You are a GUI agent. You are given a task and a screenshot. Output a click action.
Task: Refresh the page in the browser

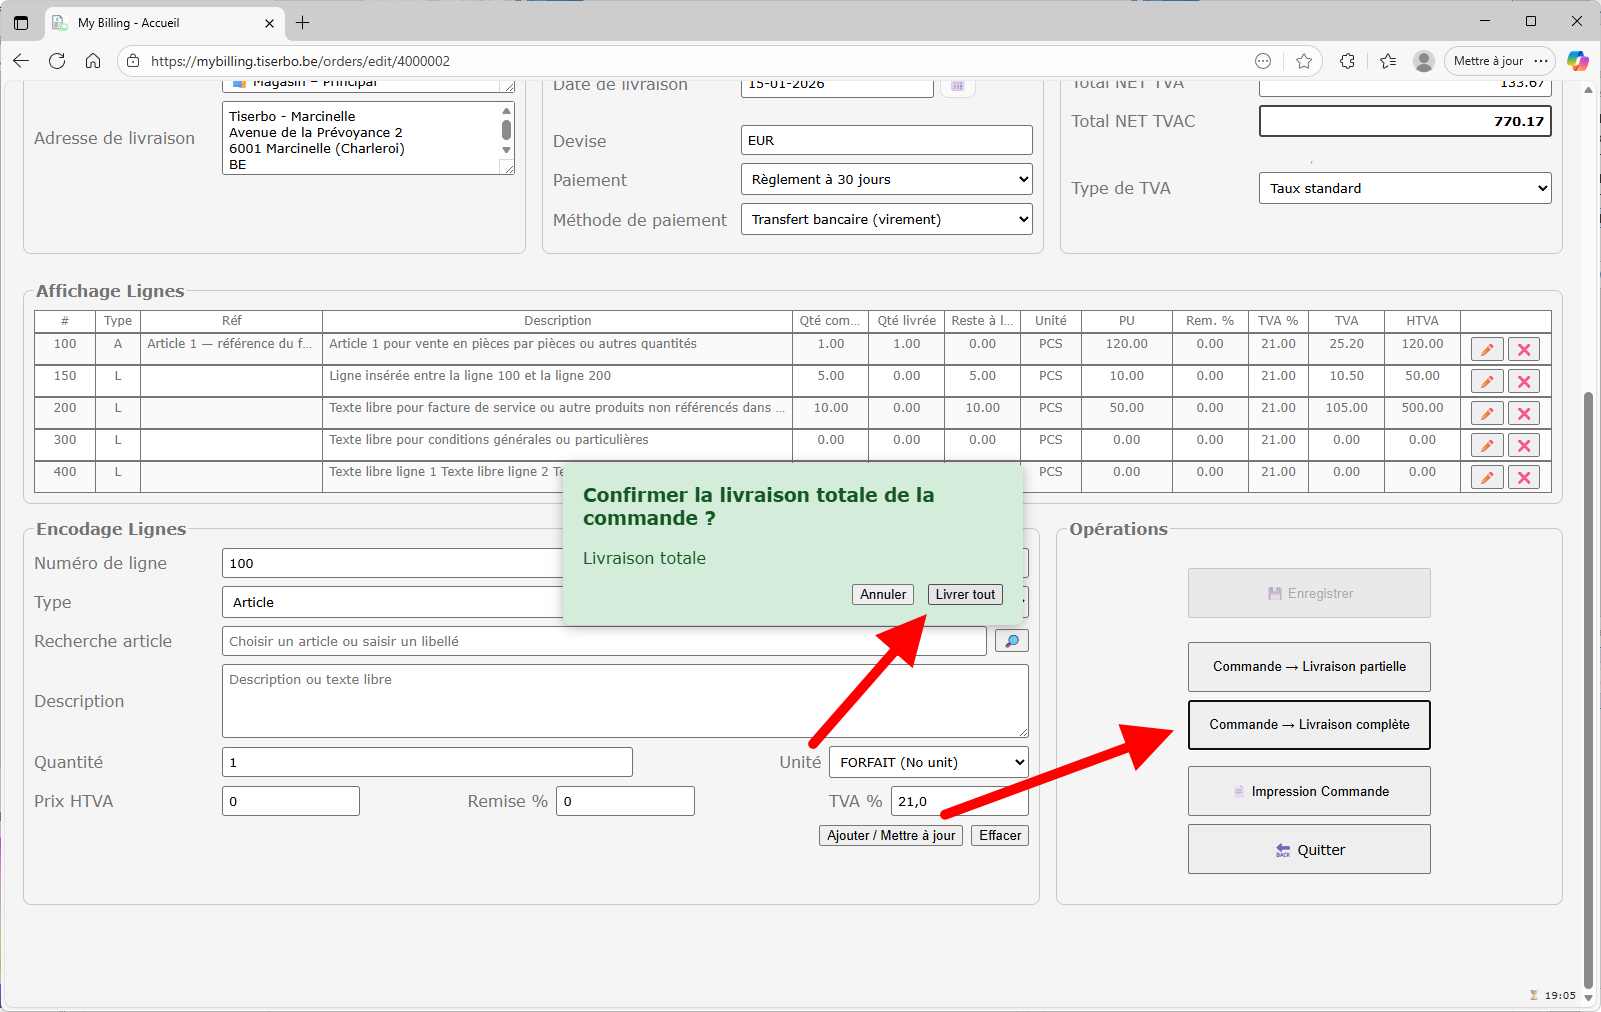click(x=57, y=61)
